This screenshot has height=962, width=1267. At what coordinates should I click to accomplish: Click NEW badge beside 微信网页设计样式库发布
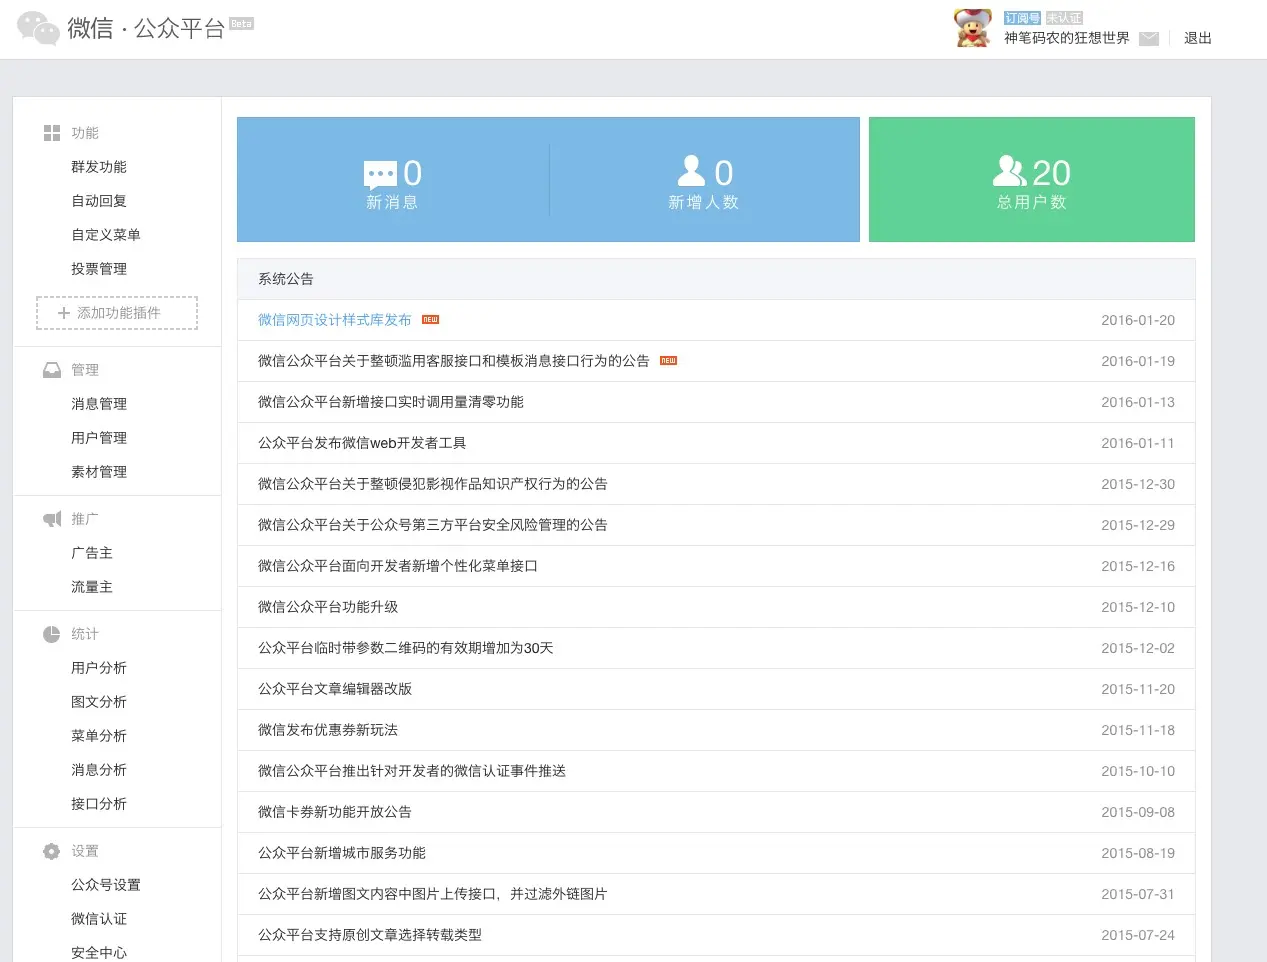click(430, 320)
